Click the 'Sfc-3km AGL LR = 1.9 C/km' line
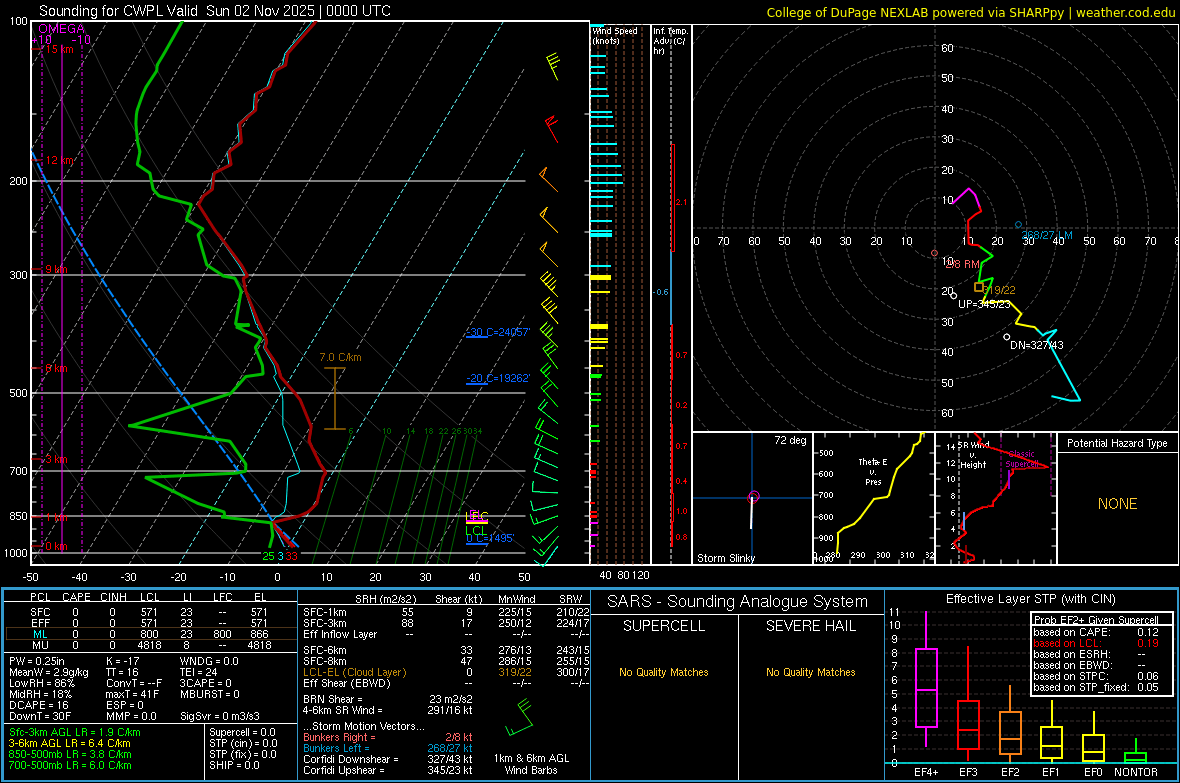1180x783 pixels. point(75,732)
